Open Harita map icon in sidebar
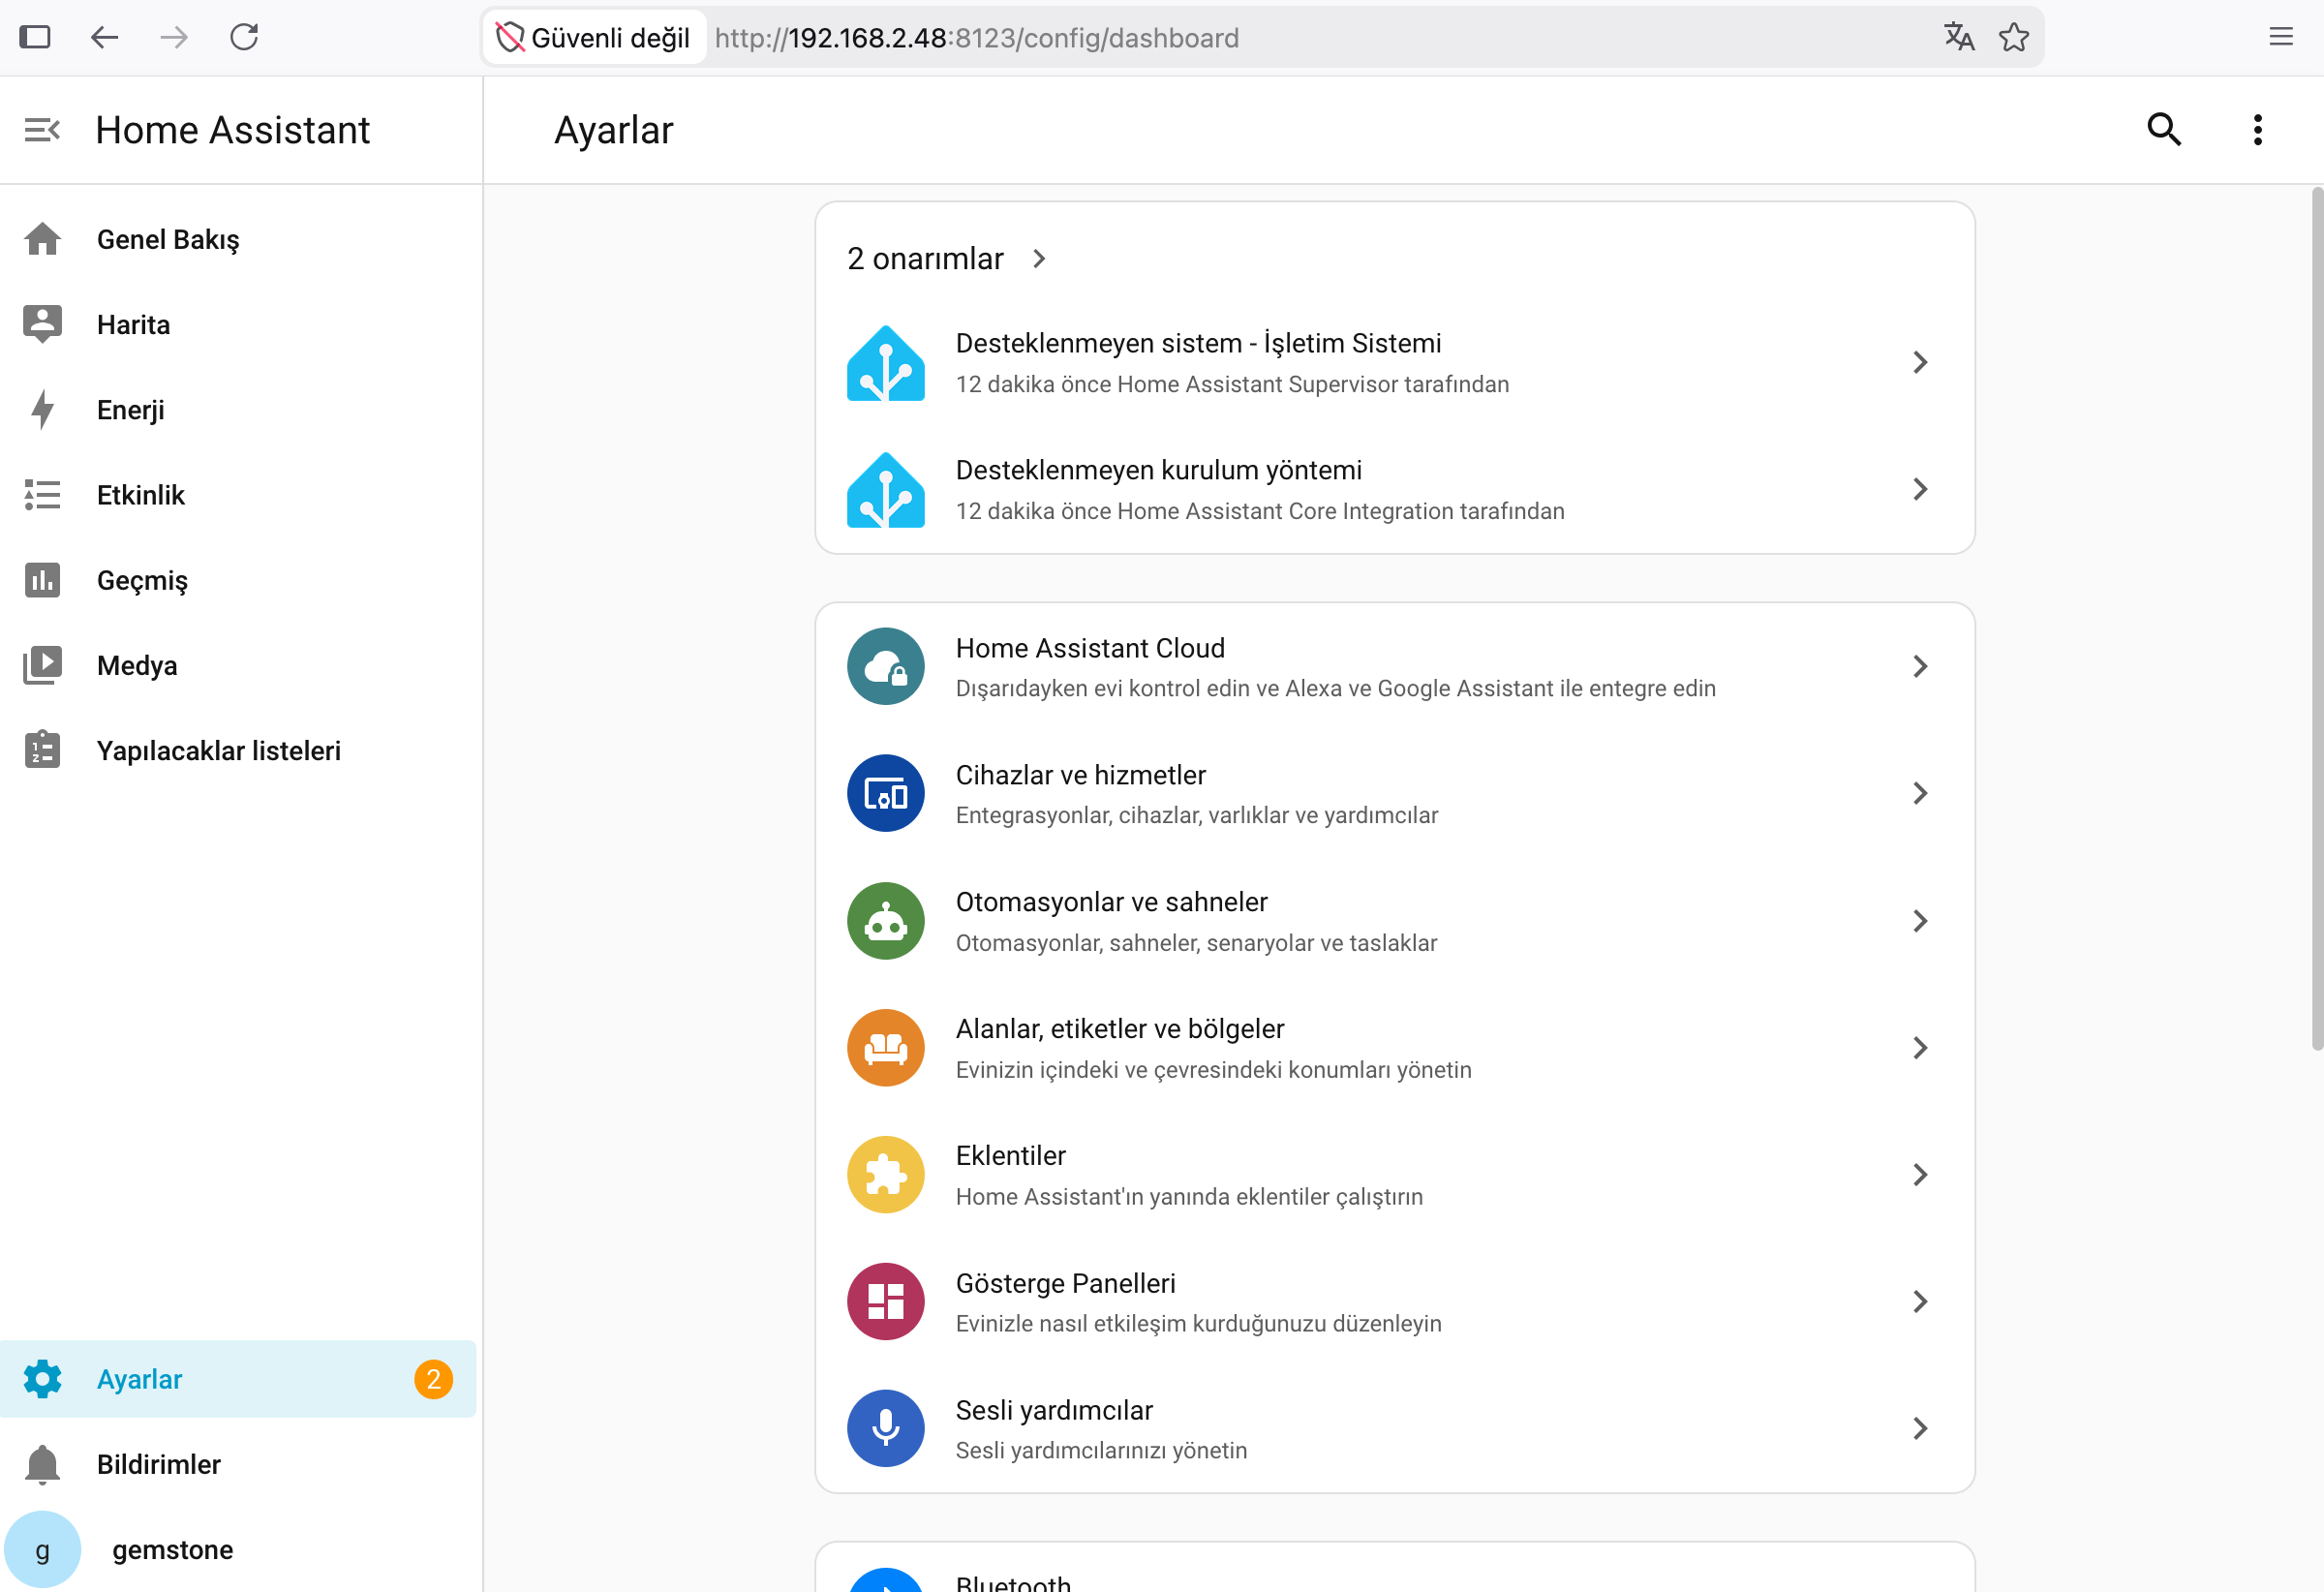 click(x=42, y=324)
